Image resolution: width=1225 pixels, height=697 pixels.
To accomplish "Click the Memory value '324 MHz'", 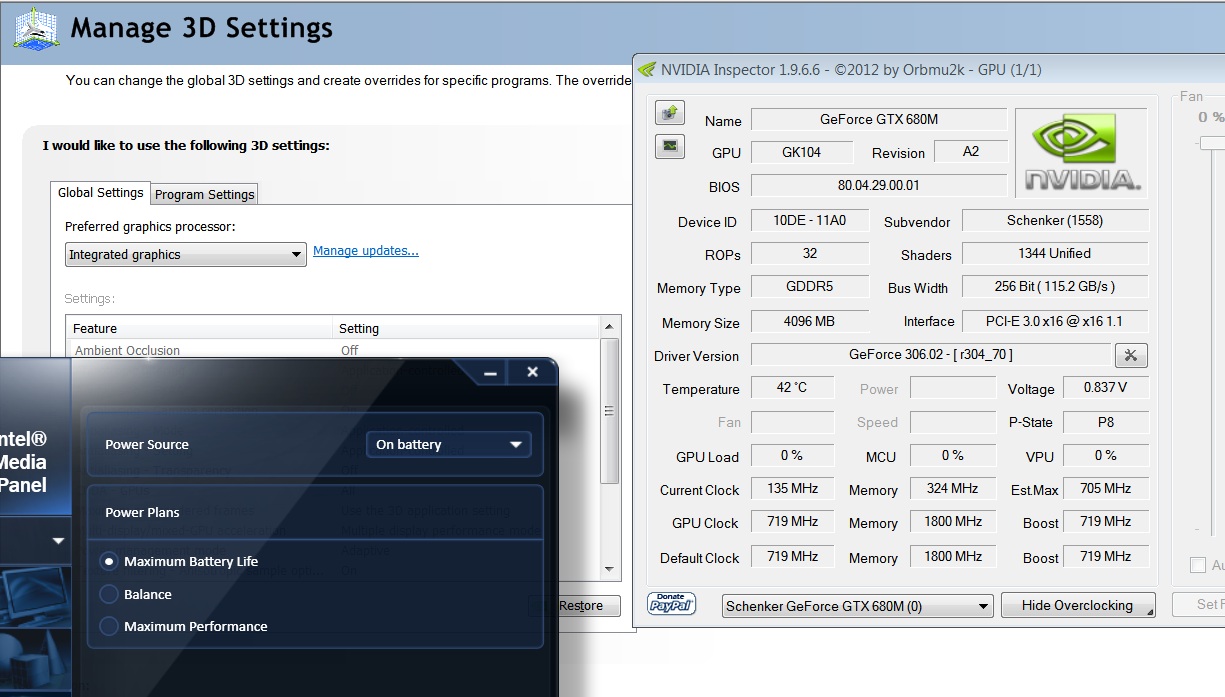I will point(952,489).
